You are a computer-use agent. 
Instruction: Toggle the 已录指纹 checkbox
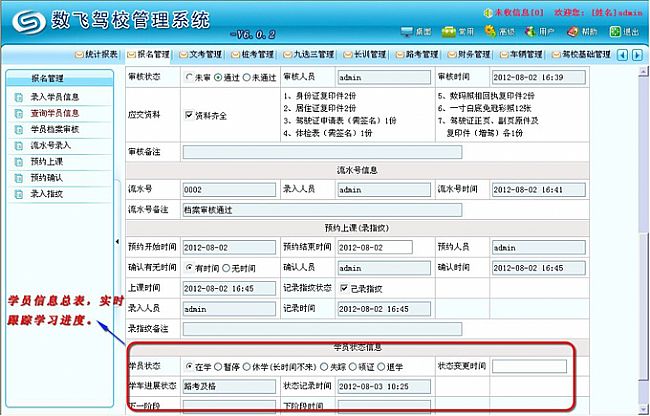click(344, 288)
